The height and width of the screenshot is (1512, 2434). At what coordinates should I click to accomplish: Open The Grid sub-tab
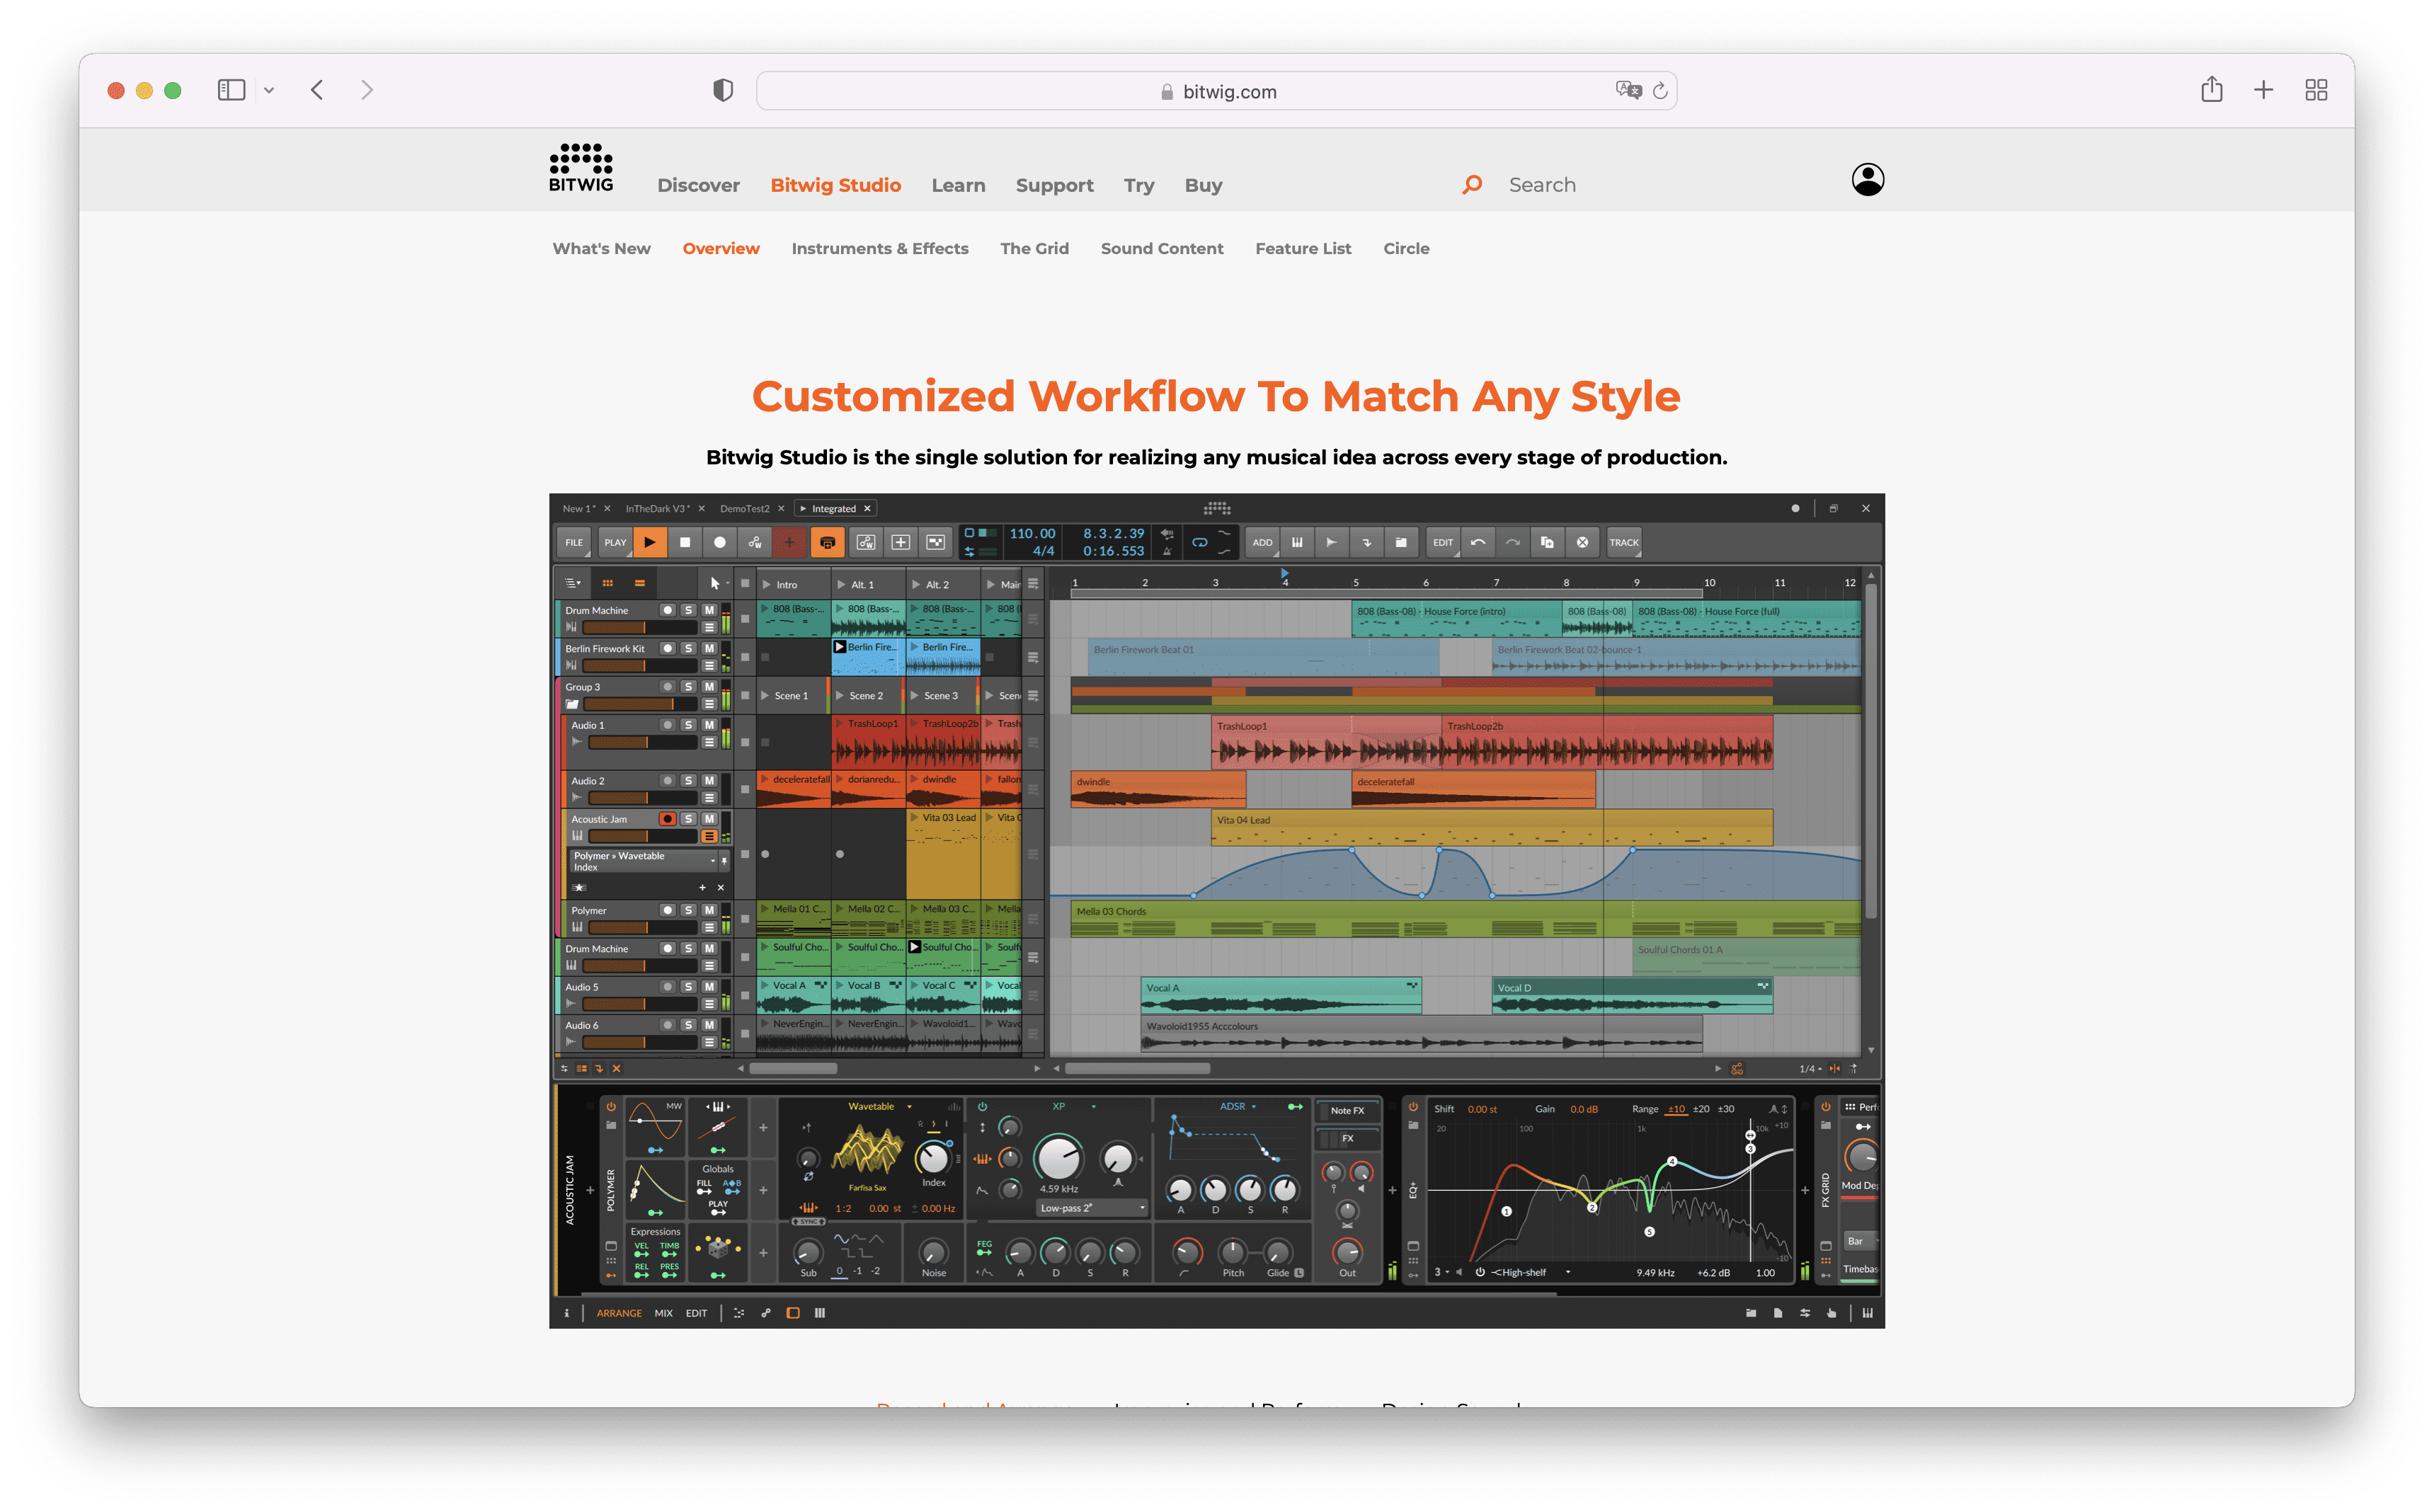tap(1034, 249)
